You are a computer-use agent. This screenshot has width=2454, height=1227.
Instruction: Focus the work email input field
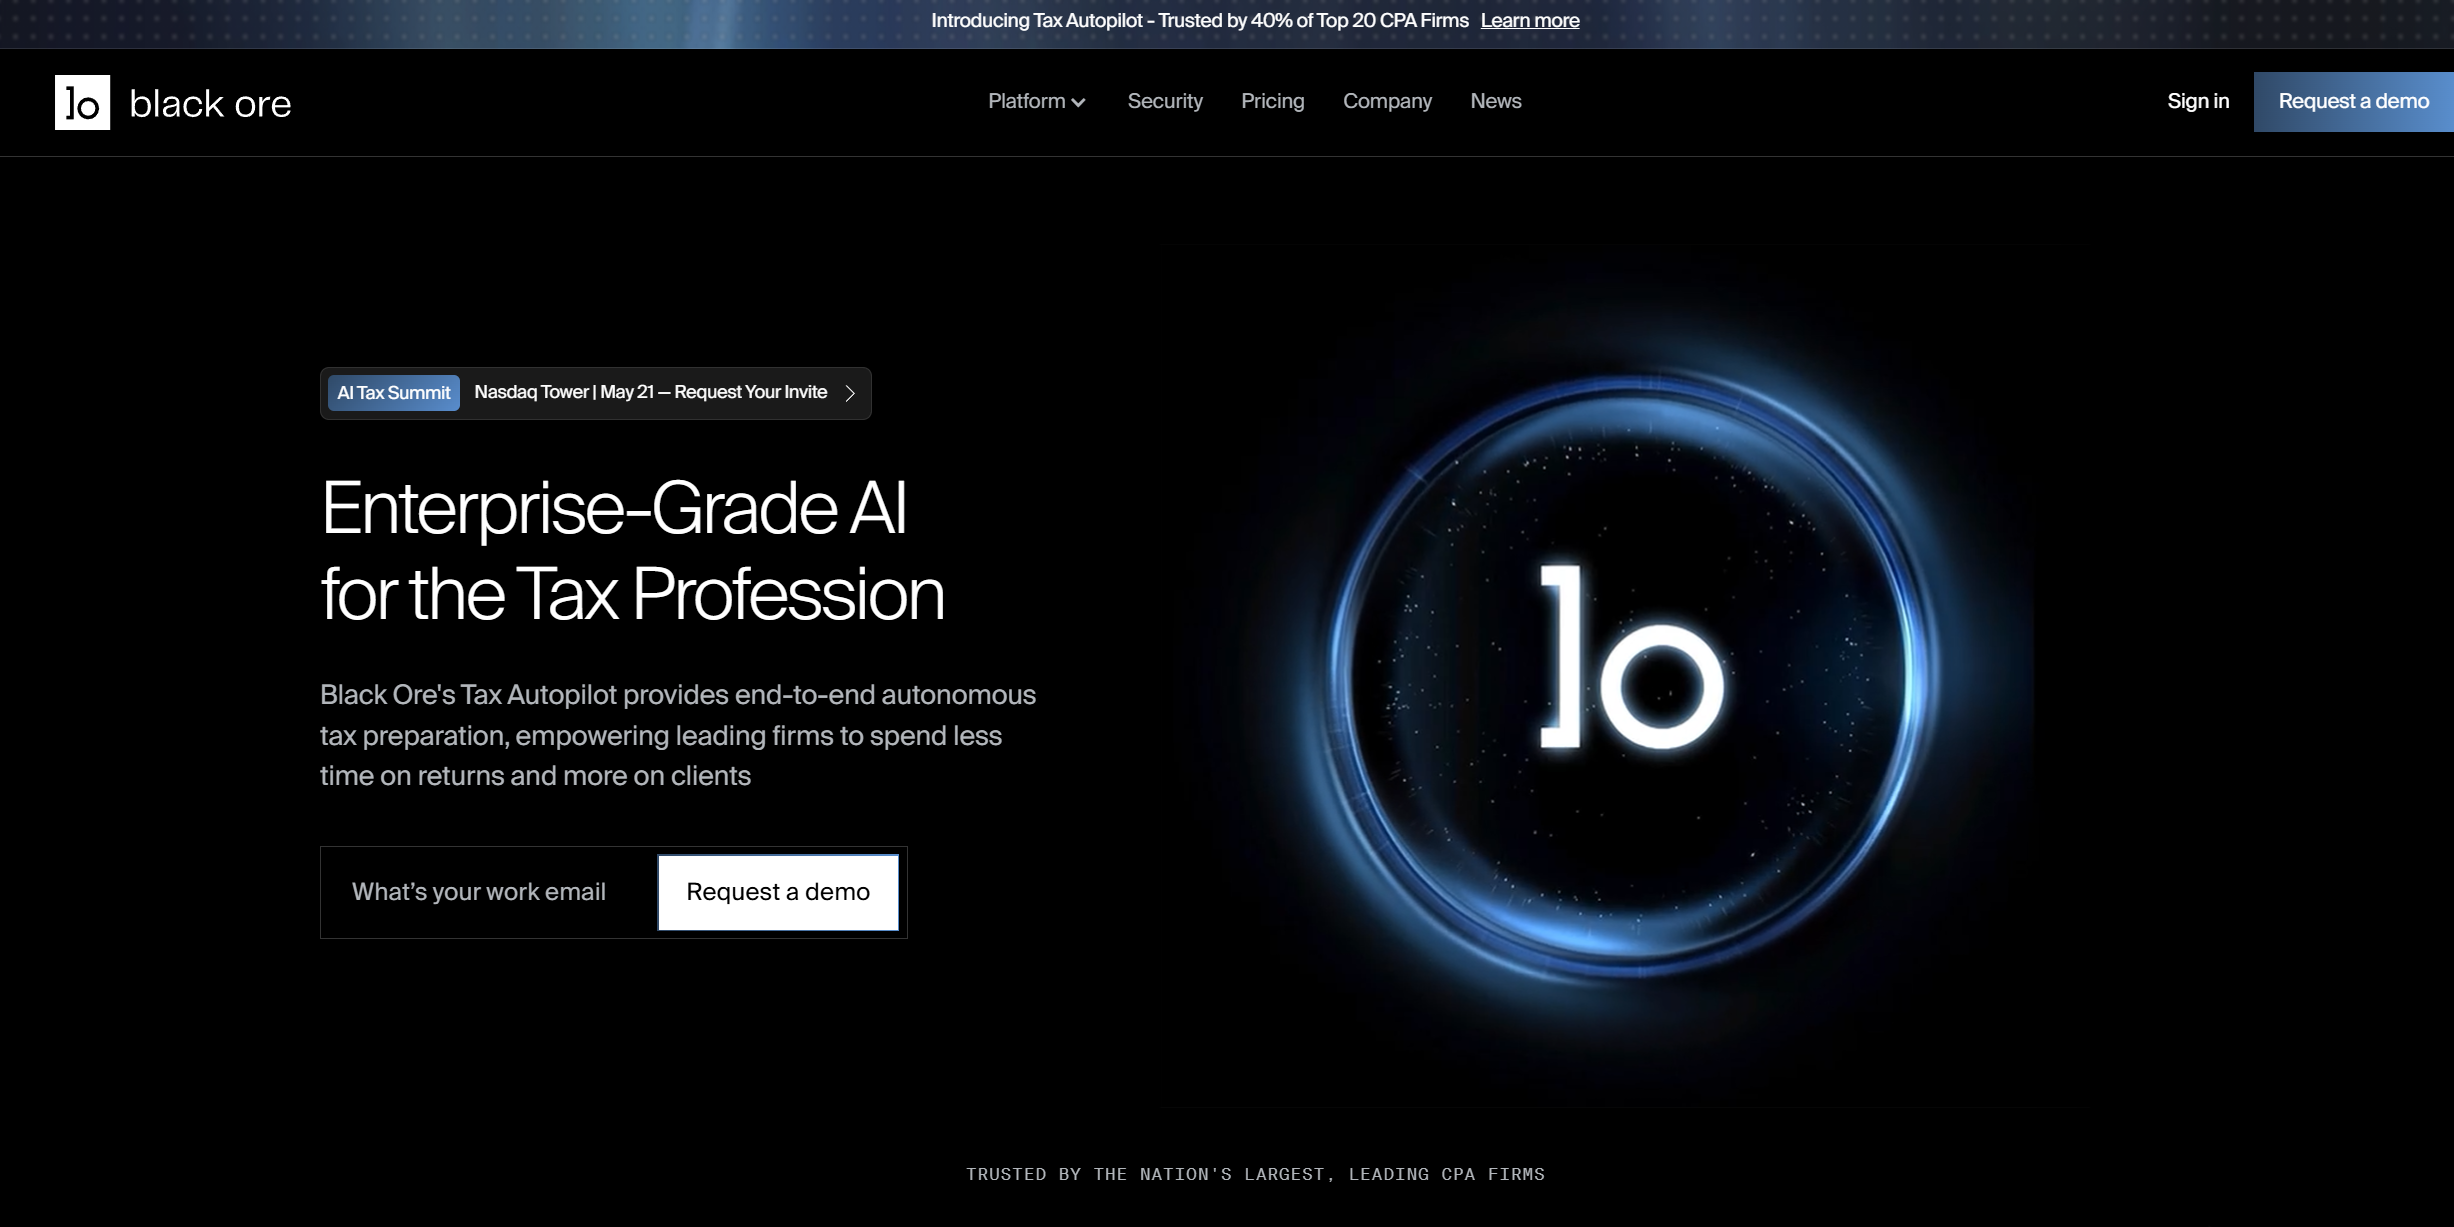tap(489, 892)
